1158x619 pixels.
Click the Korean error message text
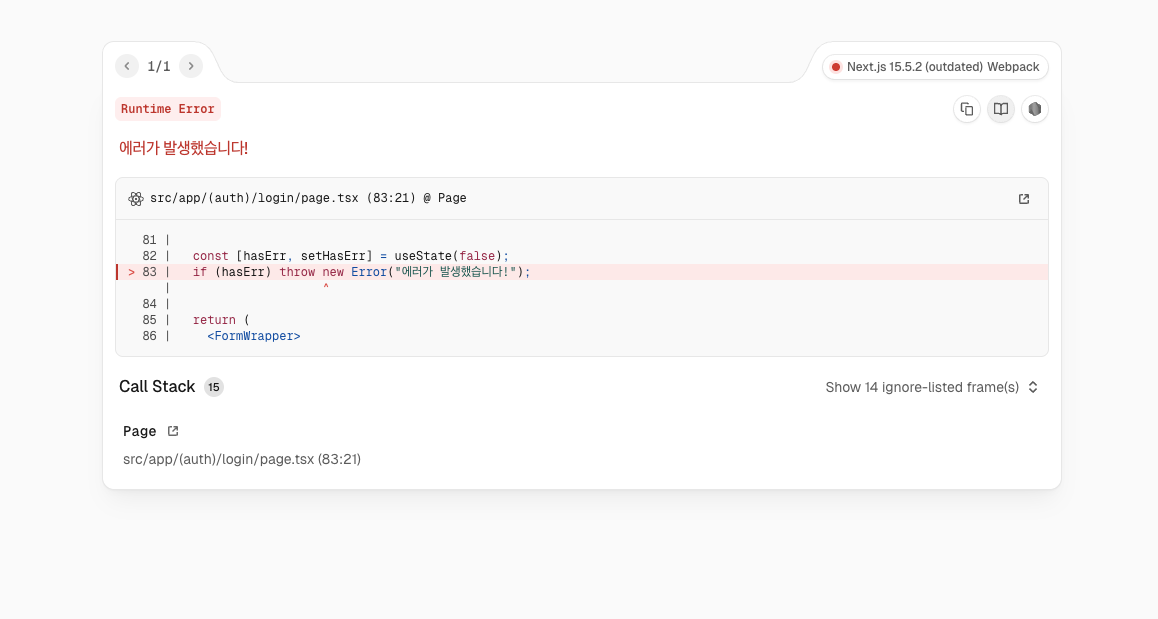tap(183, 148)
